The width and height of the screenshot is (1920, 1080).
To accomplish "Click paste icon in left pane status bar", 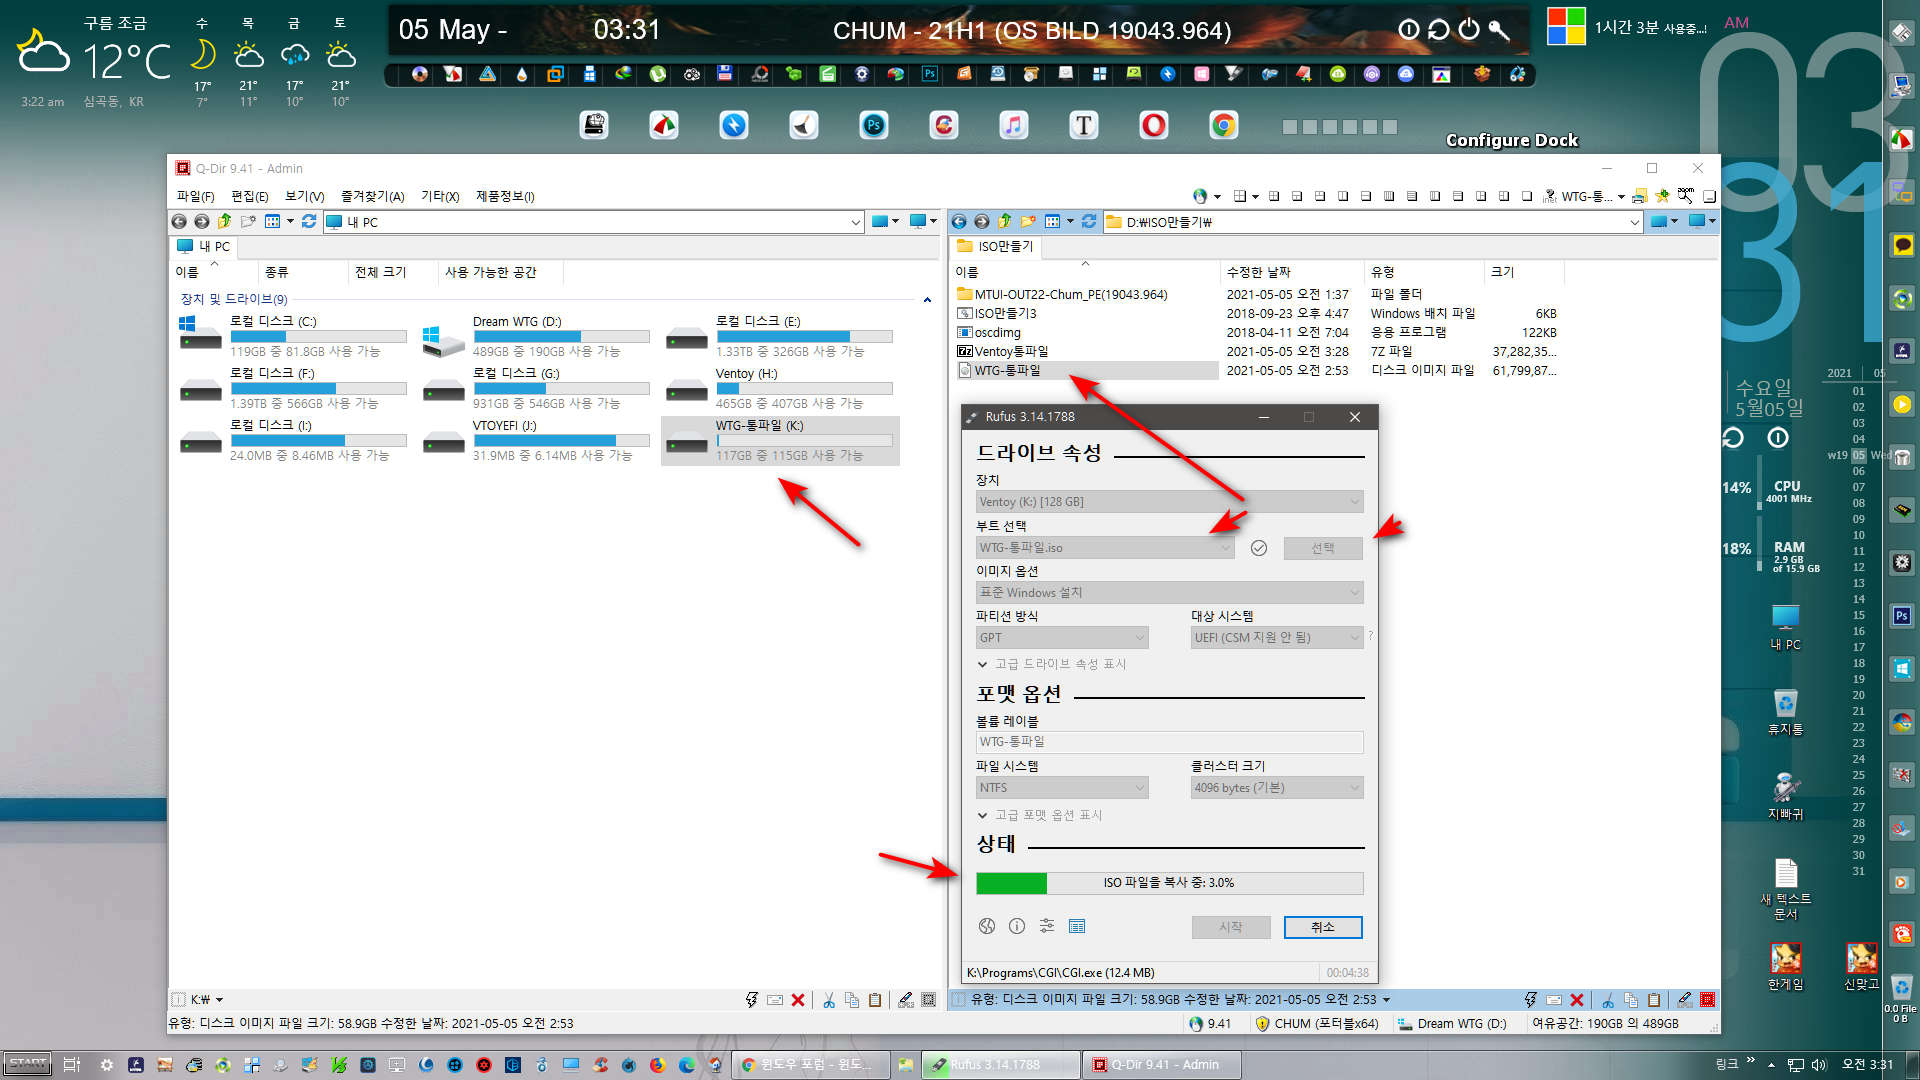I will (x=875, y=1000).
